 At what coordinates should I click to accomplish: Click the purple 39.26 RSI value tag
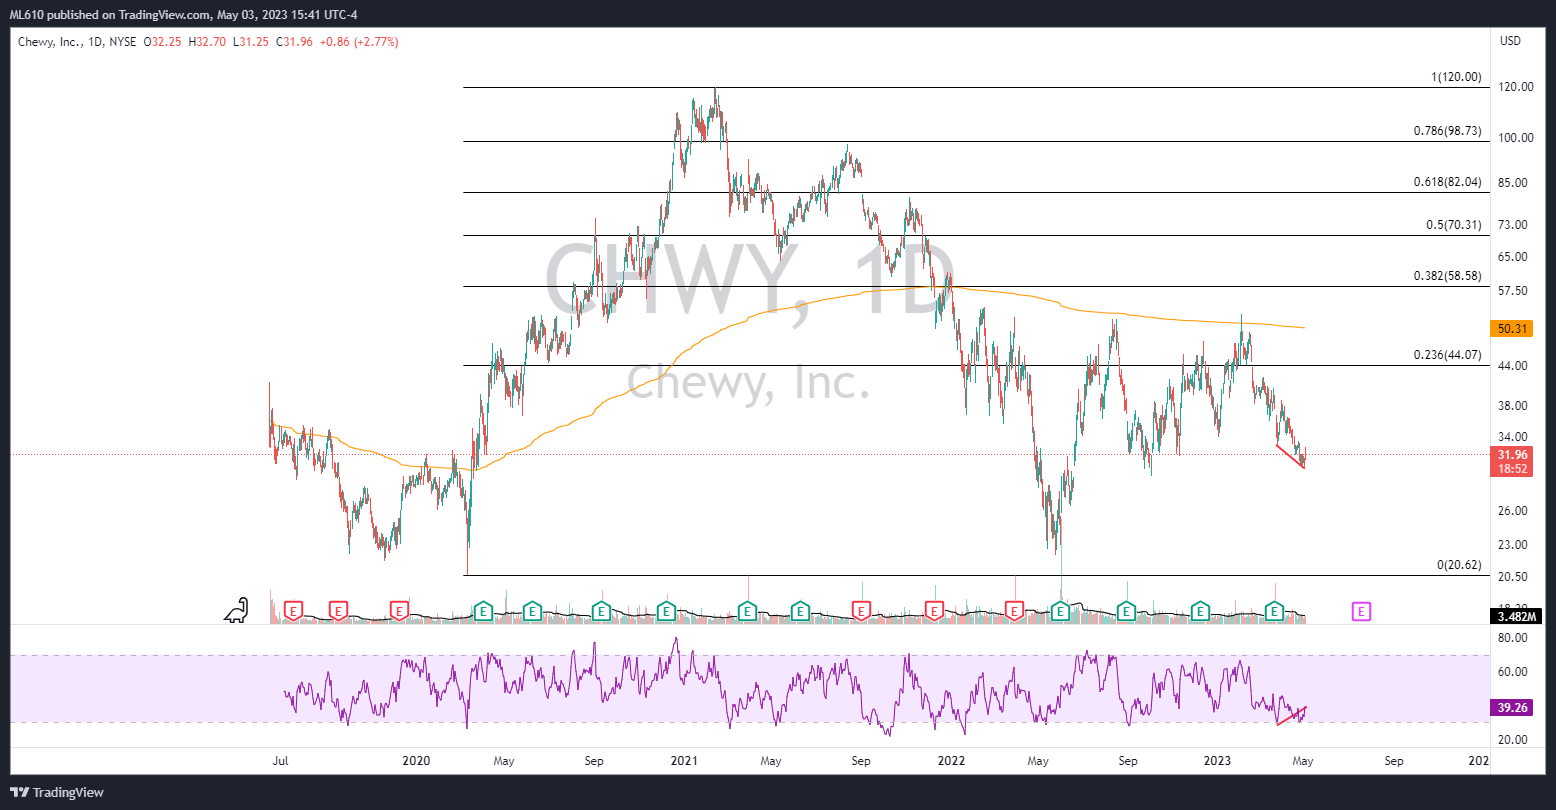[x=1511, y=707]
